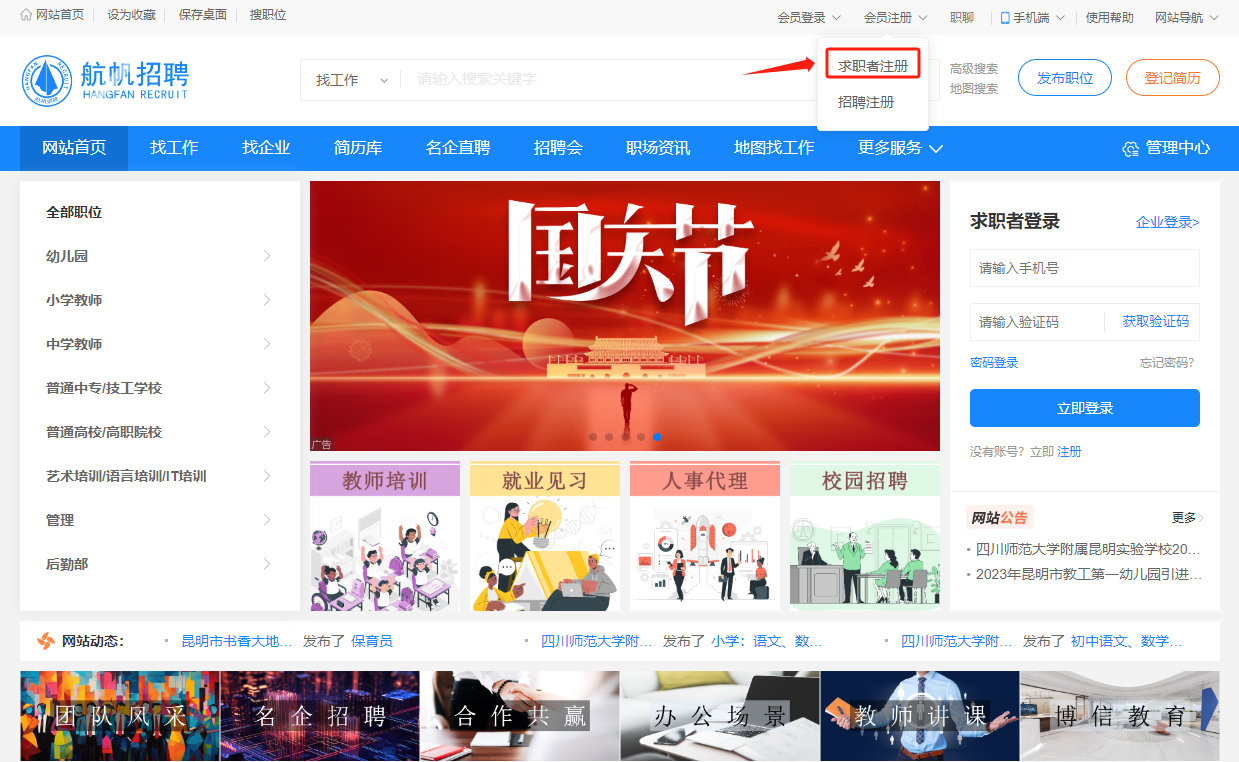Screen dimensions: 1239x762
Task: Open the 人事代理 illustration tile
Action: (705, 538)
